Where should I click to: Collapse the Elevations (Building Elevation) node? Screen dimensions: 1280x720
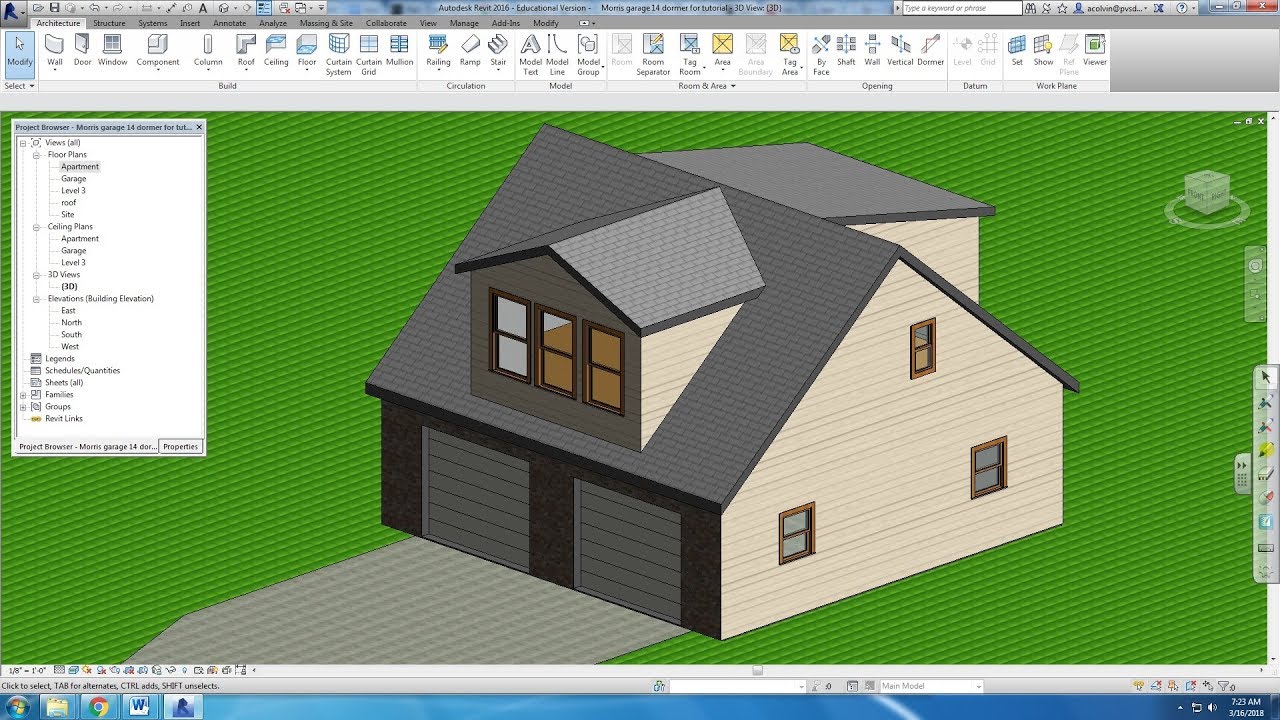point(36,299)
